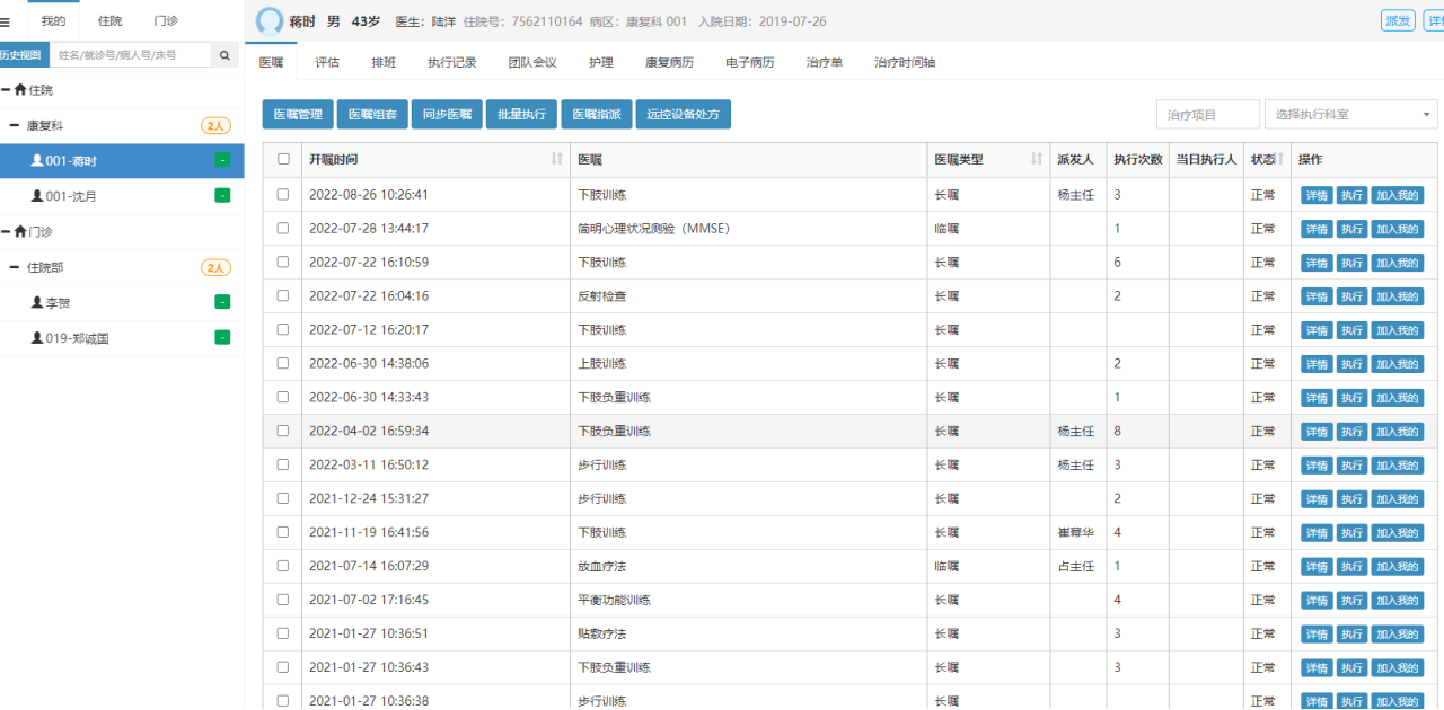Screen dimensions: 1444x710
Task: Collapse the 住院部 tree node
Action: (x=15, y=268)
